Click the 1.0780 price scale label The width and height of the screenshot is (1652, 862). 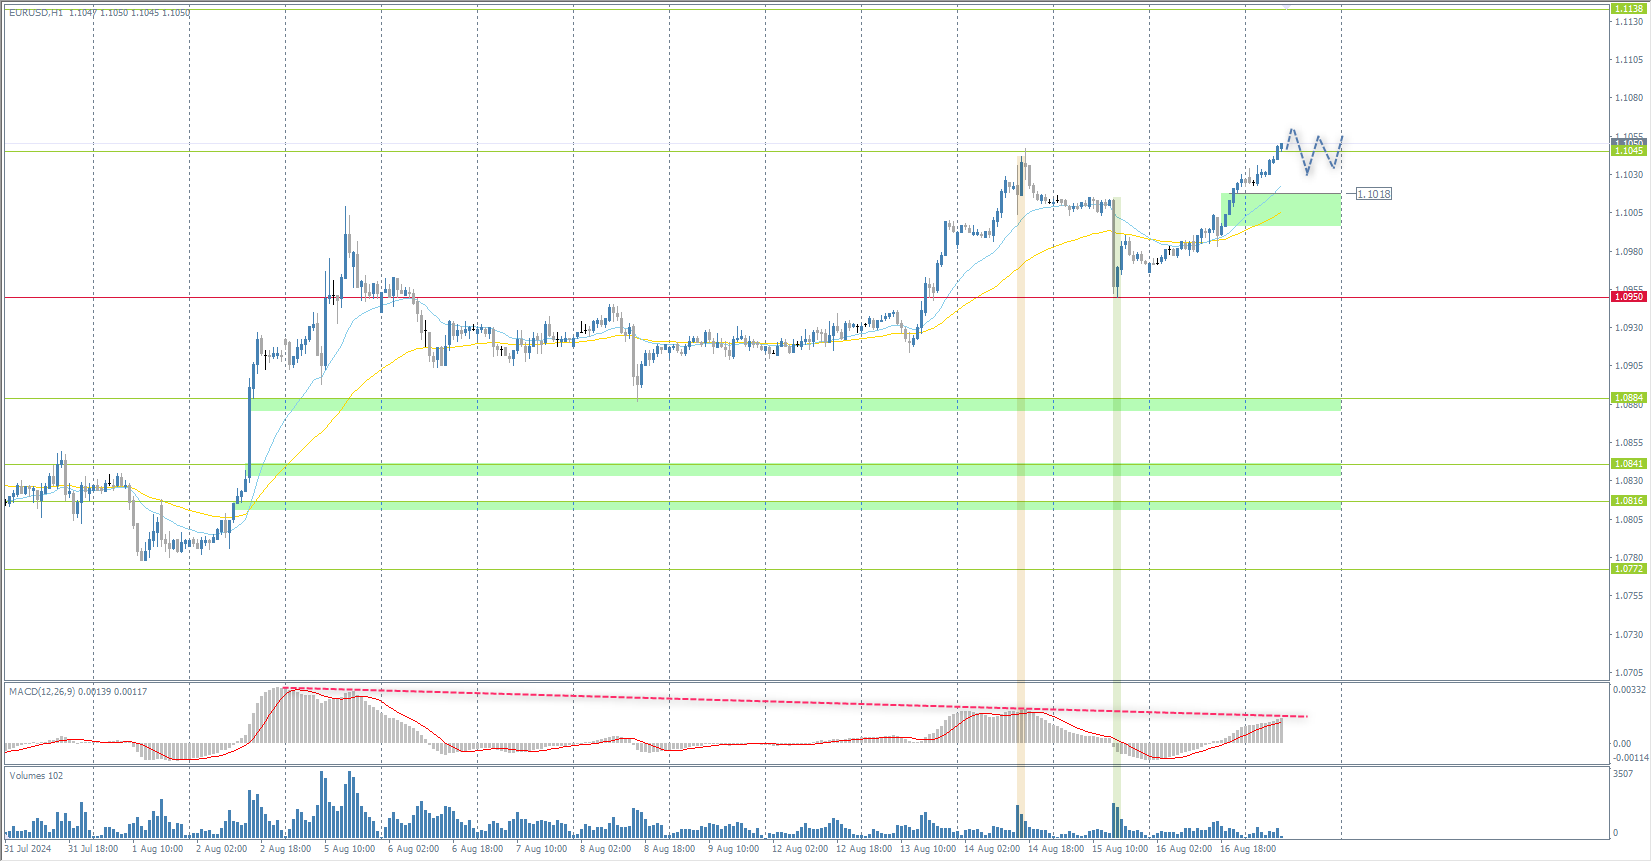pyautogui.click(x=1629, y=558)
